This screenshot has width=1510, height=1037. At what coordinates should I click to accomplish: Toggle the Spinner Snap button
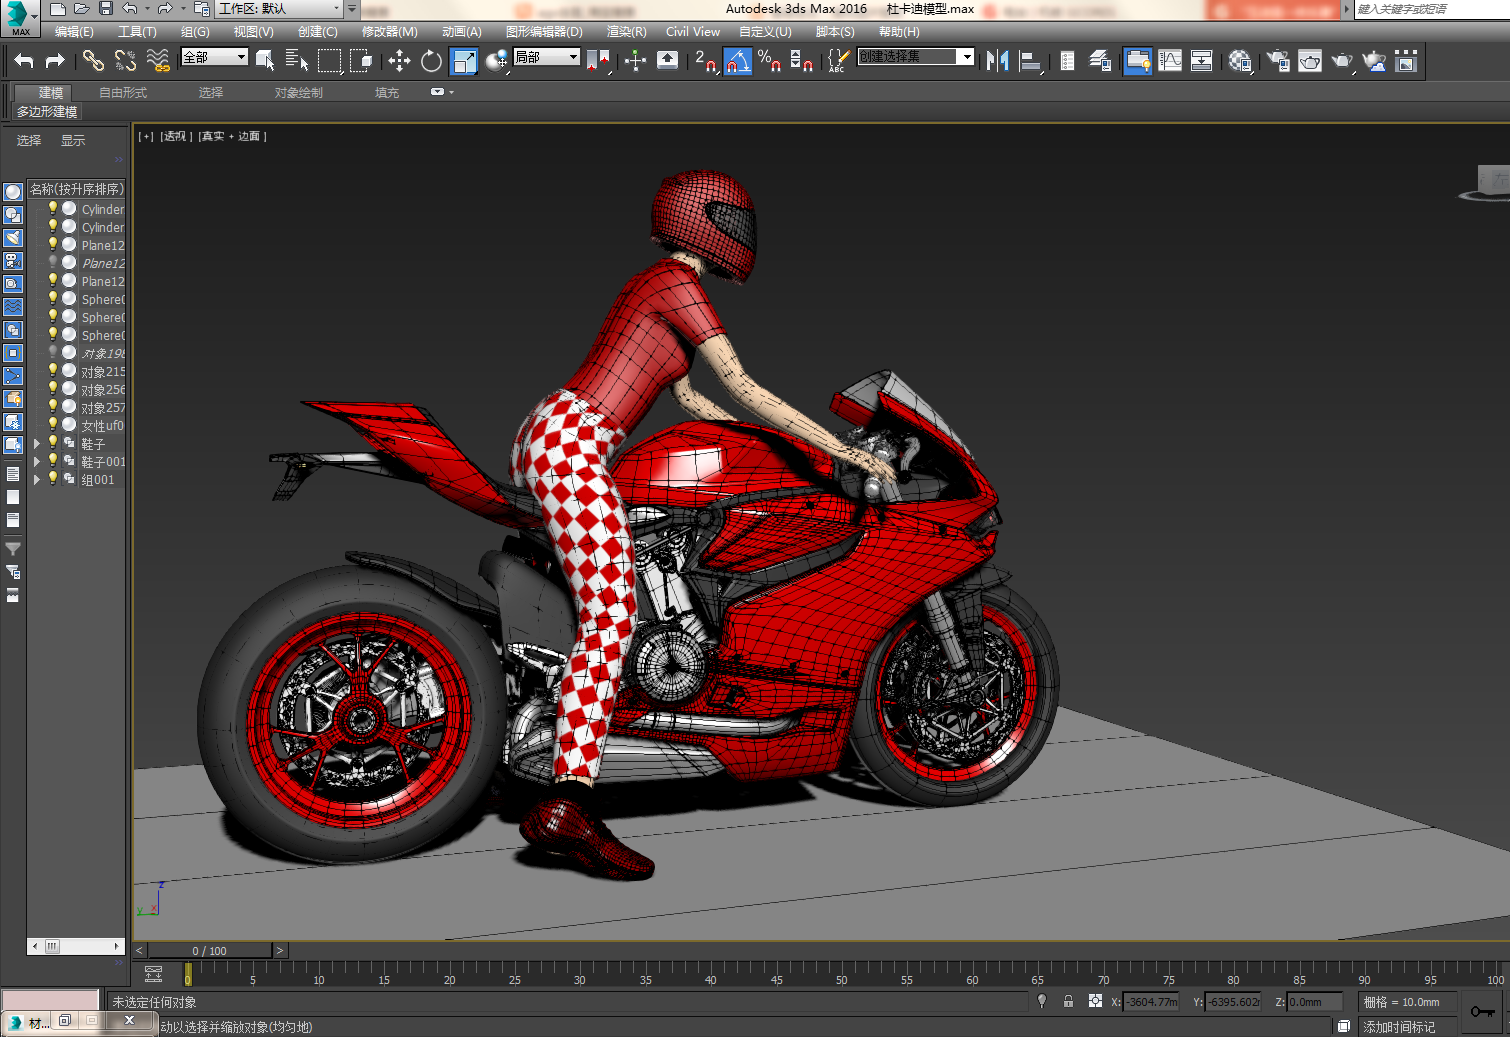click(x=801, y=61)
